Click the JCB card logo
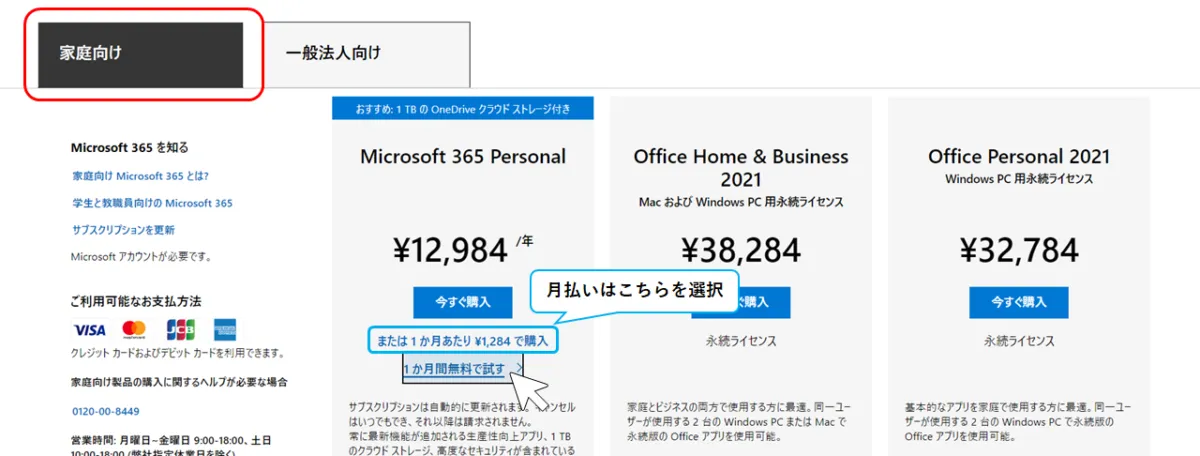Screen dimensions: 1200x456 tap(180, 330)
